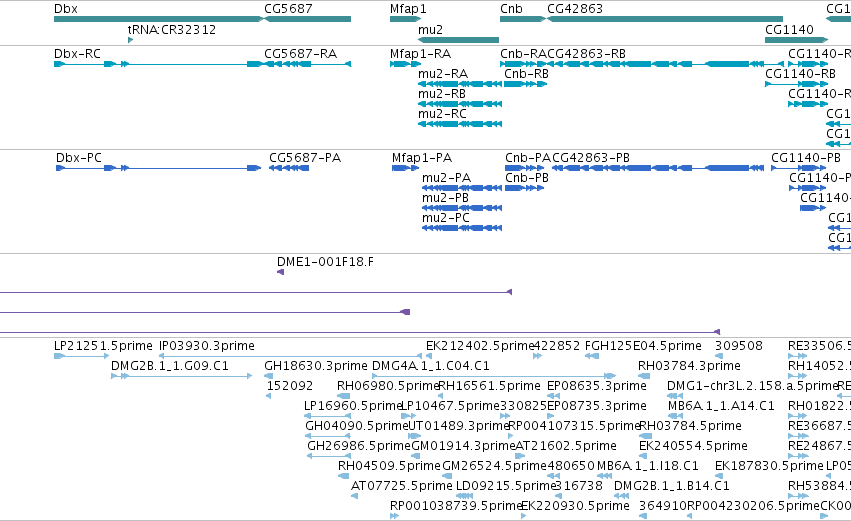Select the 152092 feature marker
This screenshot has width=851, height=521.
point(269,396)
